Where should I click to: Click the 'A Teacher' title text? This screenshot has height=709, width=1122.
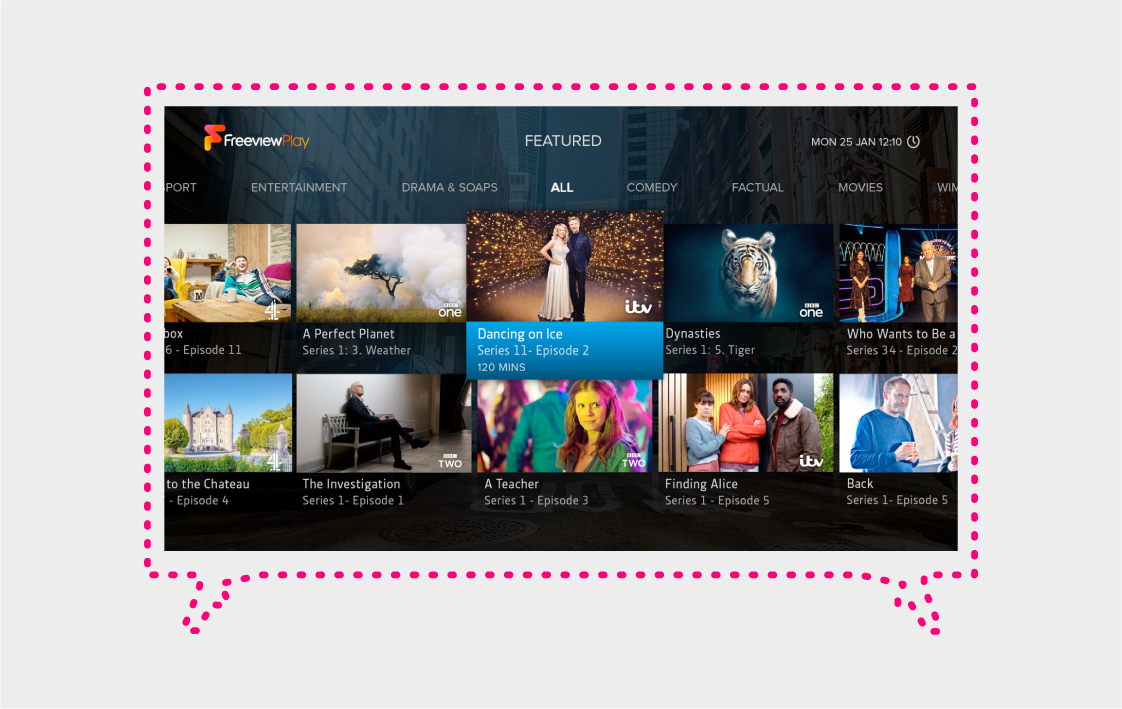click(x=512, y=484)
